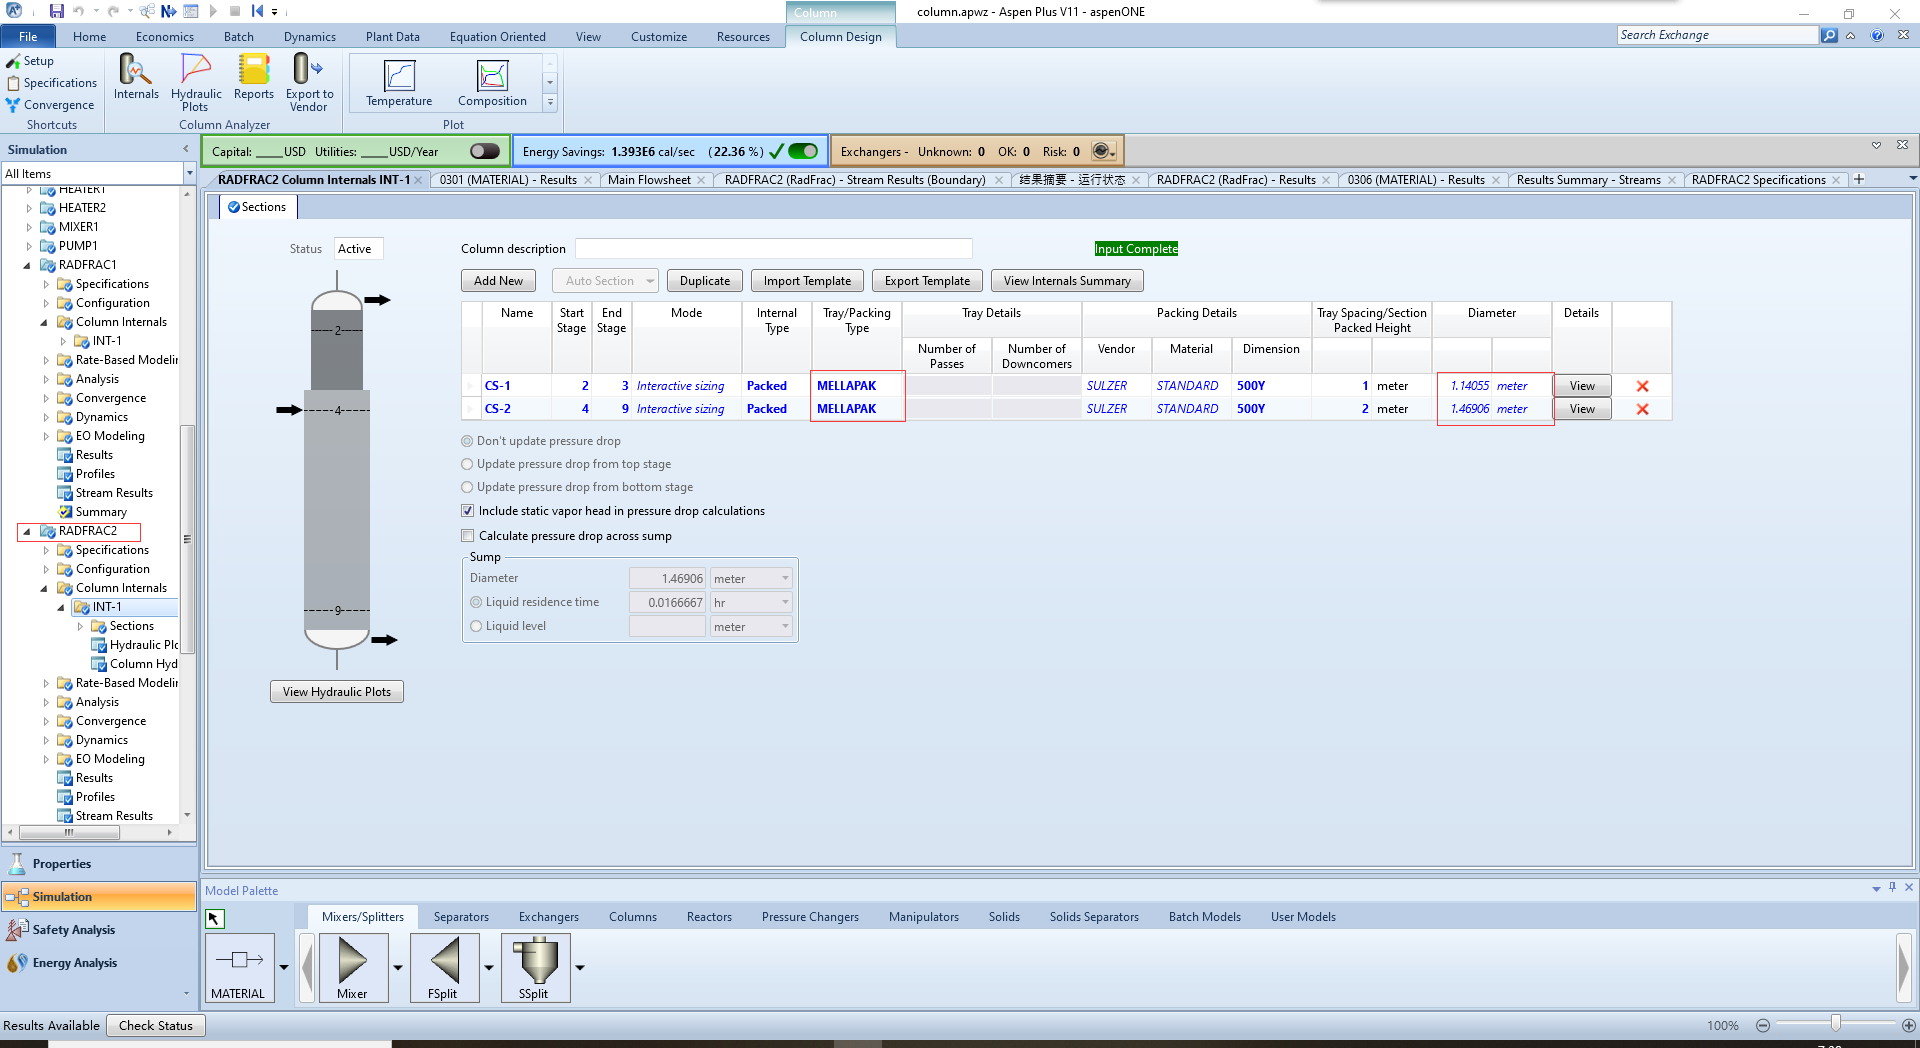This screenshot has height=1048, width=1920.
Task: Open the Internals column analyzer tool
Action: point(136,76)
